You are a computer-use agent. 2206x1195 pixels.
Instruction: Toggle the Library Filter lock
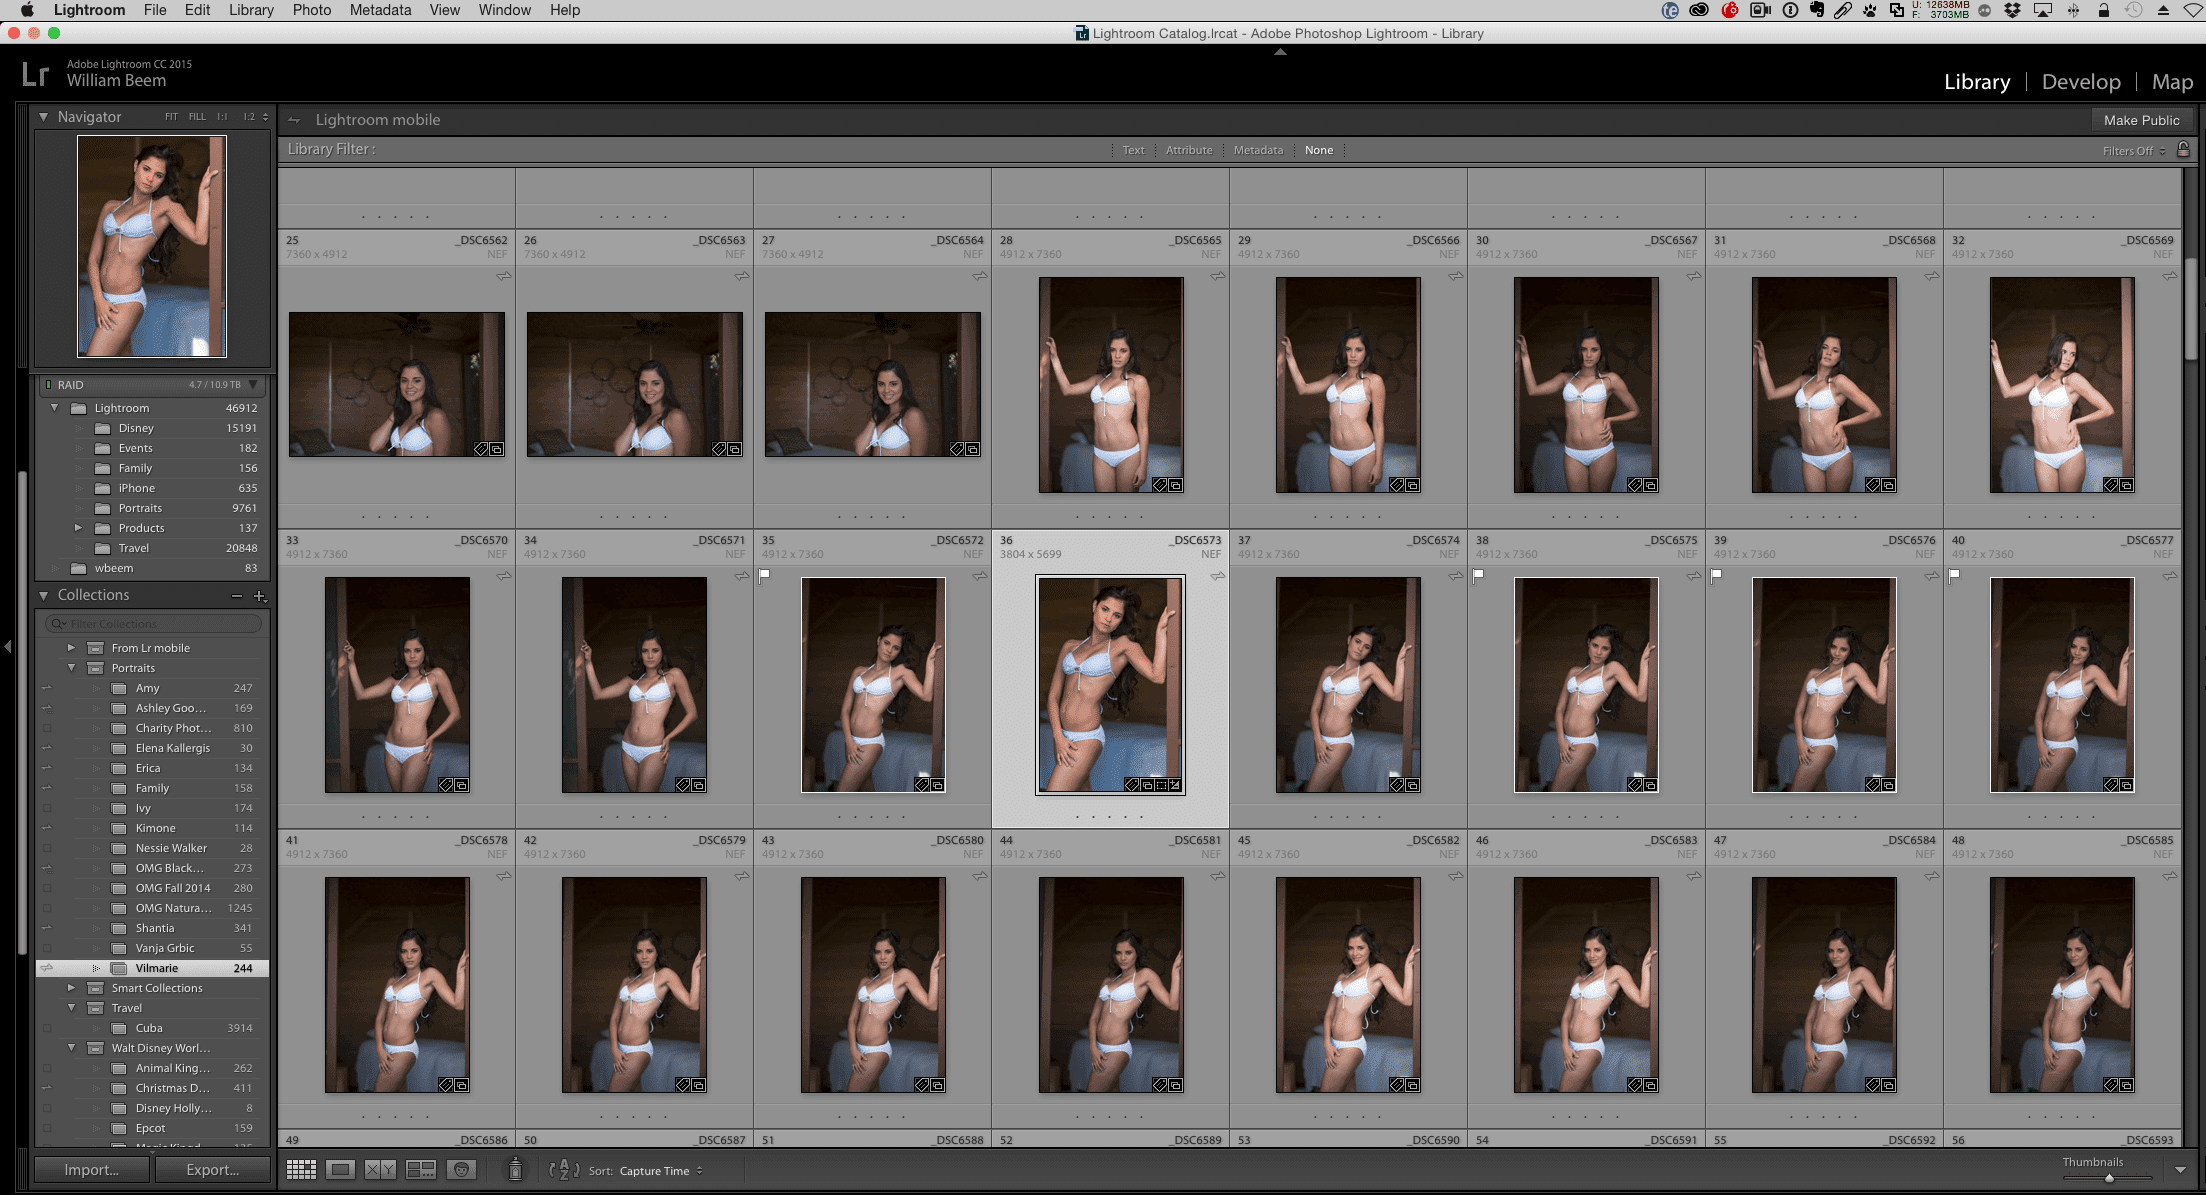2184,149
